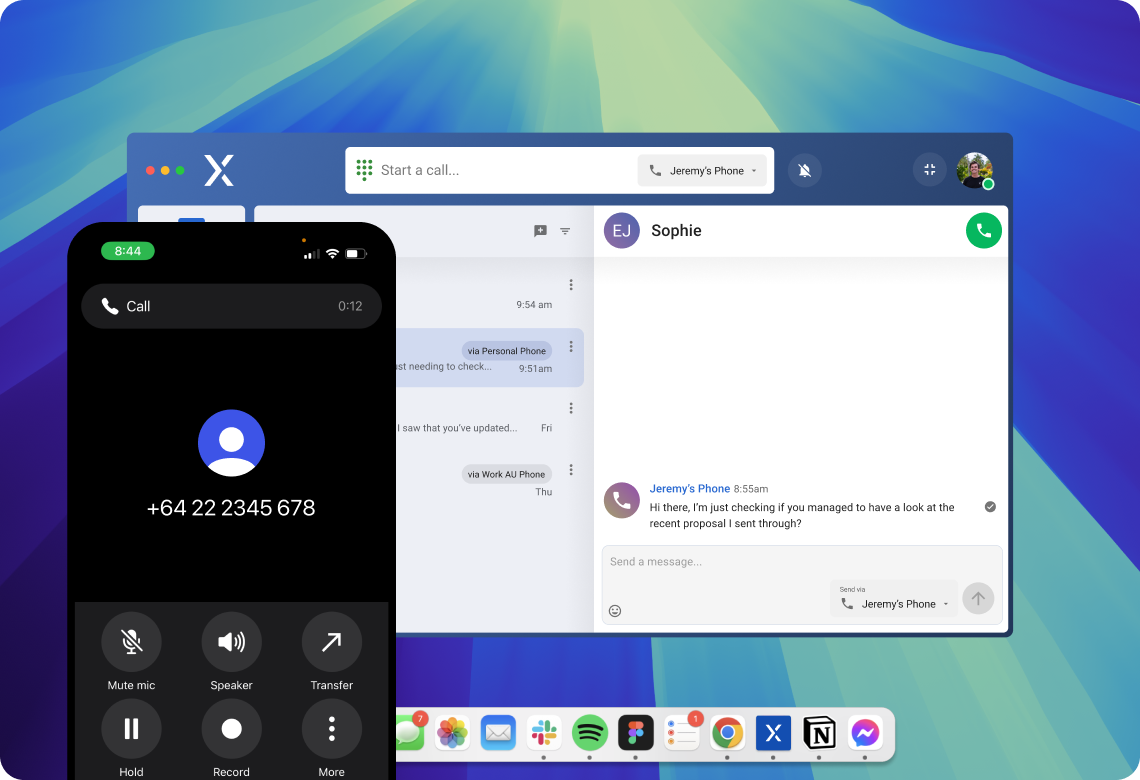
Task: Tap the +64 22 2345 678 number
Action: 231,507
